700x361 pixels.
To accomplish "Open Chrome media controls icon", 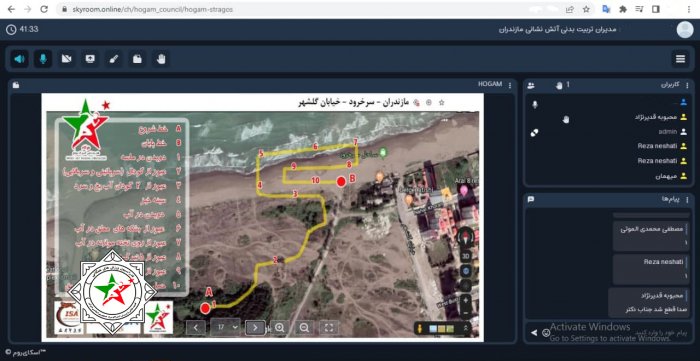I will click(639, 9).
